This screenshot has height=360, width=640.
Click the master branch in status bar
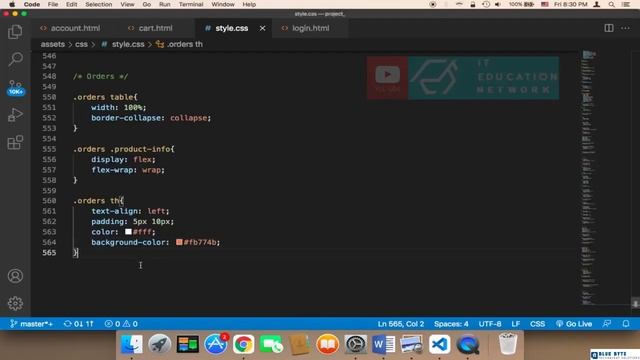tap(31, 324)
